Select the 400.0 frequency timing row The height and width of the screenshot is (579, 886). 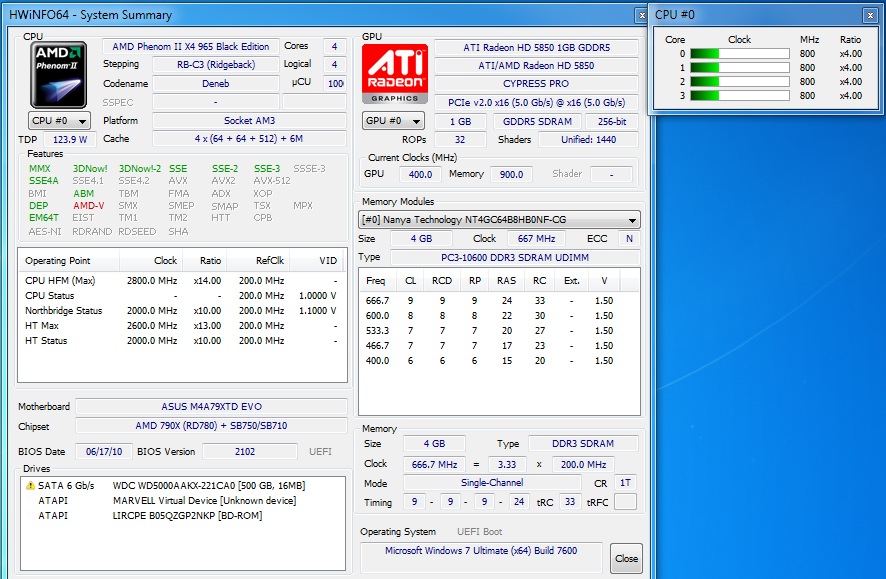tap(498, 360)
